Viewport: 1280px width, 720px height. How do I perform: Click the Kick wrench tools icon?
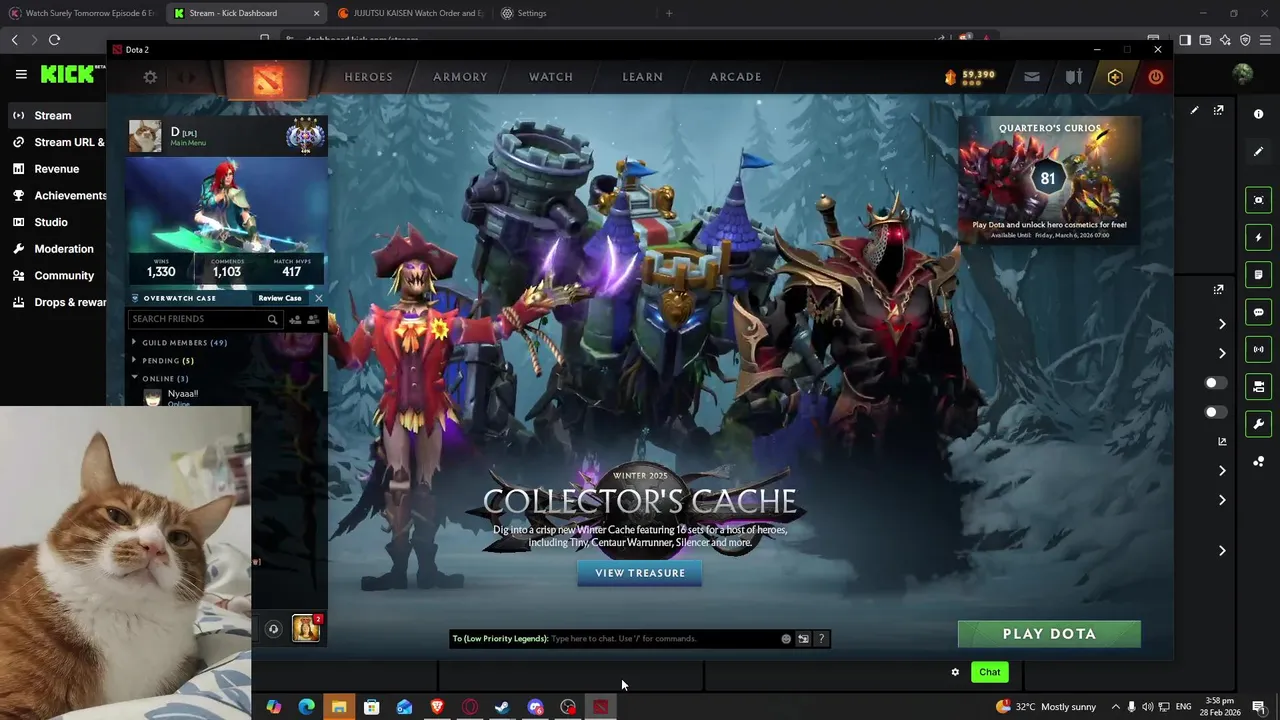coord(1259,424)
